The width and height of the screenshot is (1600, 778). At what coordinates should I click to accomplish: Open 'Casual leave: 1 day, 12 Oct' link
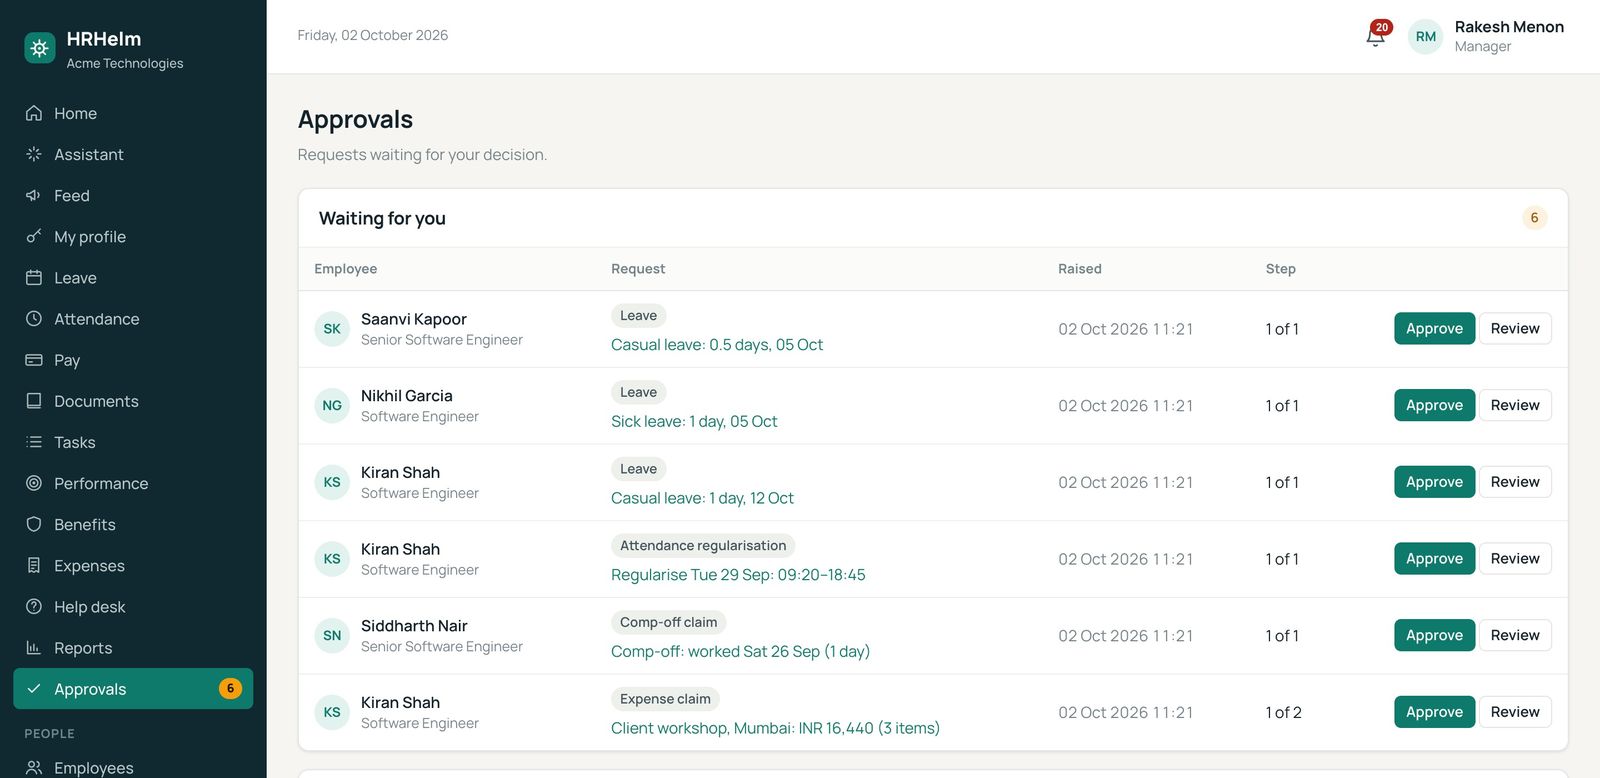point(702,498)
